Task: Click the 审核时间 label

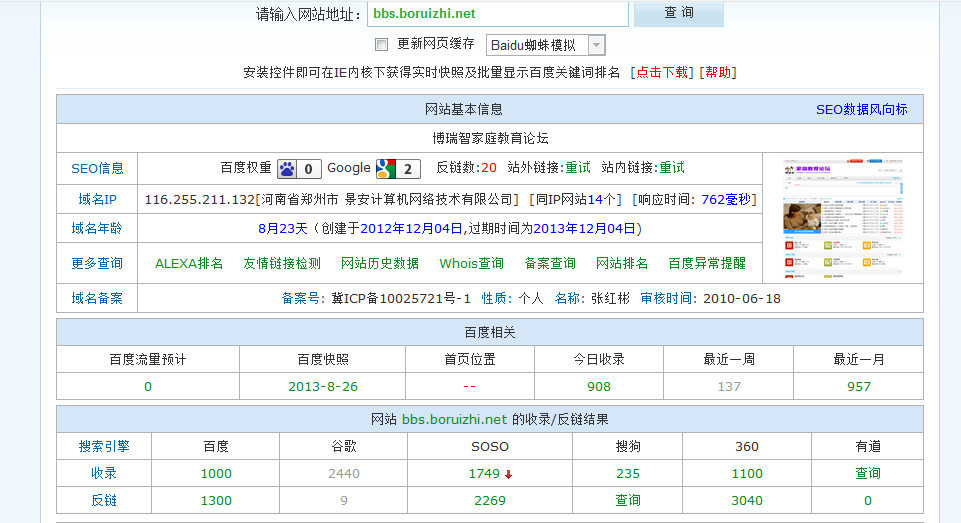Action: point(669,299)
